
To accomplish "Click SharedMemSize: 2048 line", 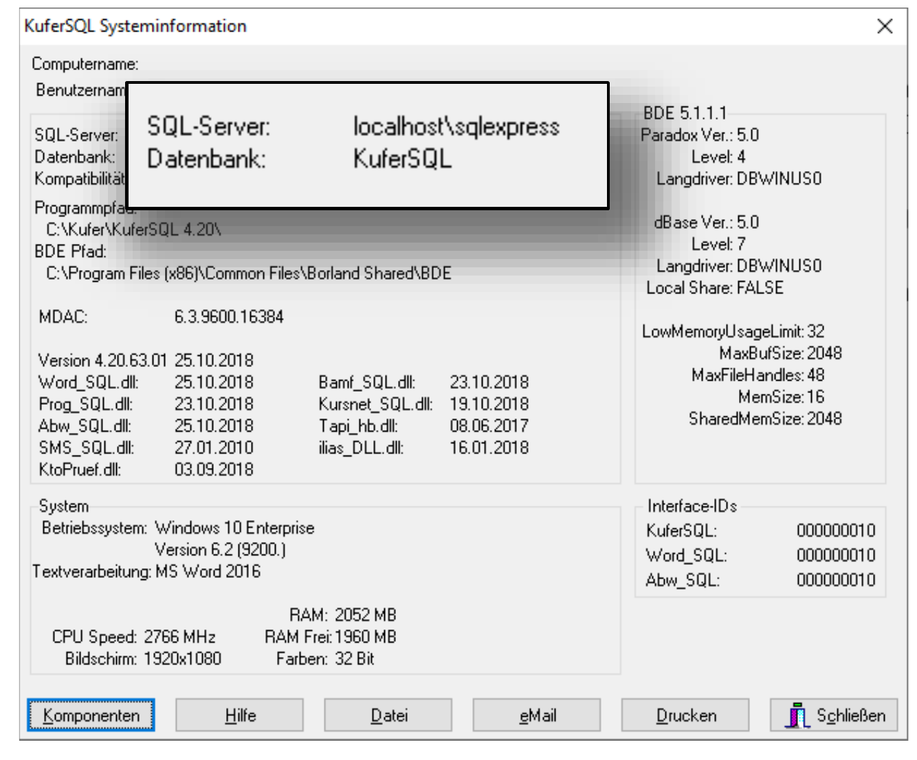I will point(765,419).
